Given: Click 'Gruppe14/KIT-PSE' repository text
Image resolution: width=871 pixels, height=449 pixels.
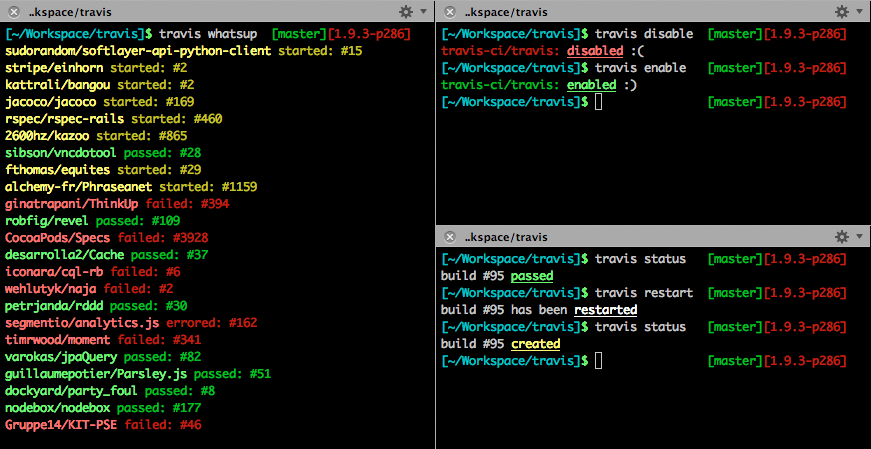Looking at the screenshot, I should point(61,425).
